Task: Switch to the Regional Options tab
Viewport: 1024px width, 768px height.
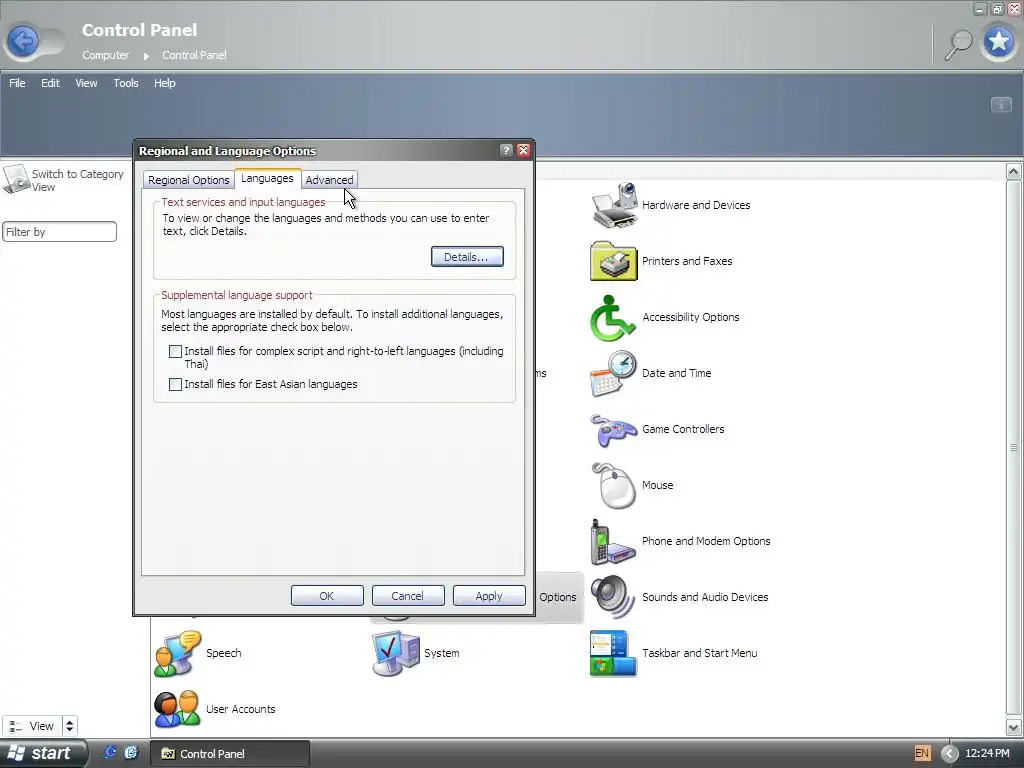Action: pos(188,180)
